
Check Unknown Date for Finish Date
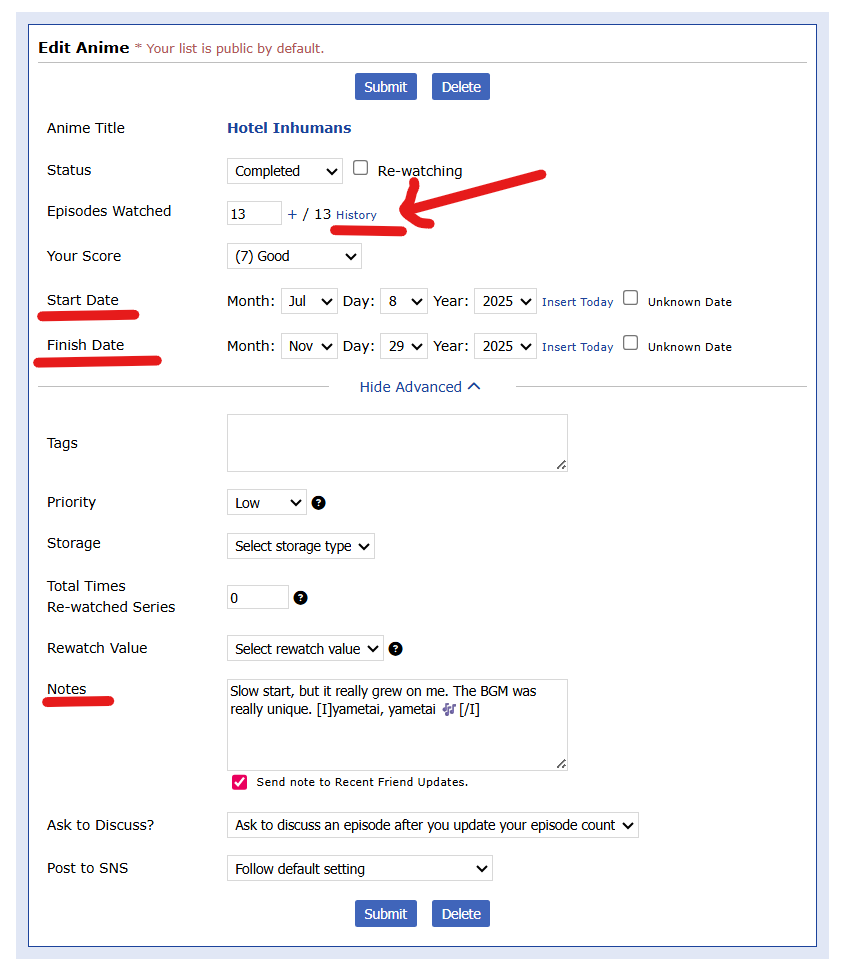[x=631, y=343]
